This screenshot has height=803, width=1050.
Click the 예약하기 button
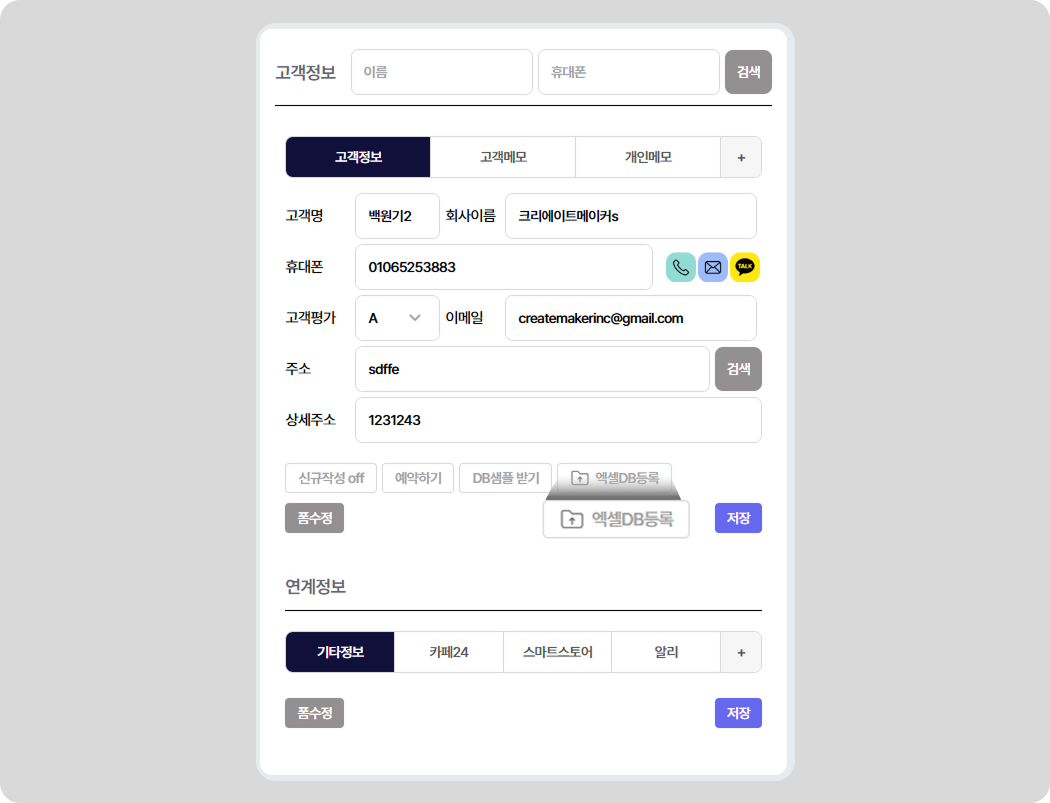tap(418, 478)
